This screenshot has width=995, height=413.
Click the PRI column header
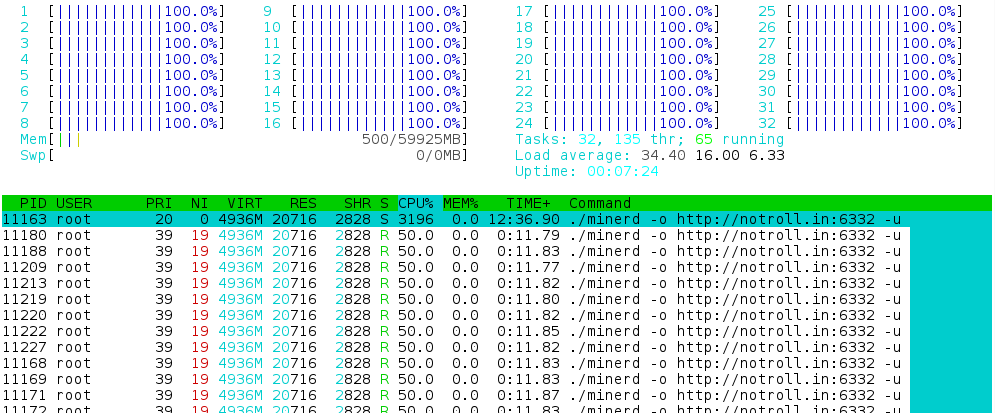[x=159, y=203]
